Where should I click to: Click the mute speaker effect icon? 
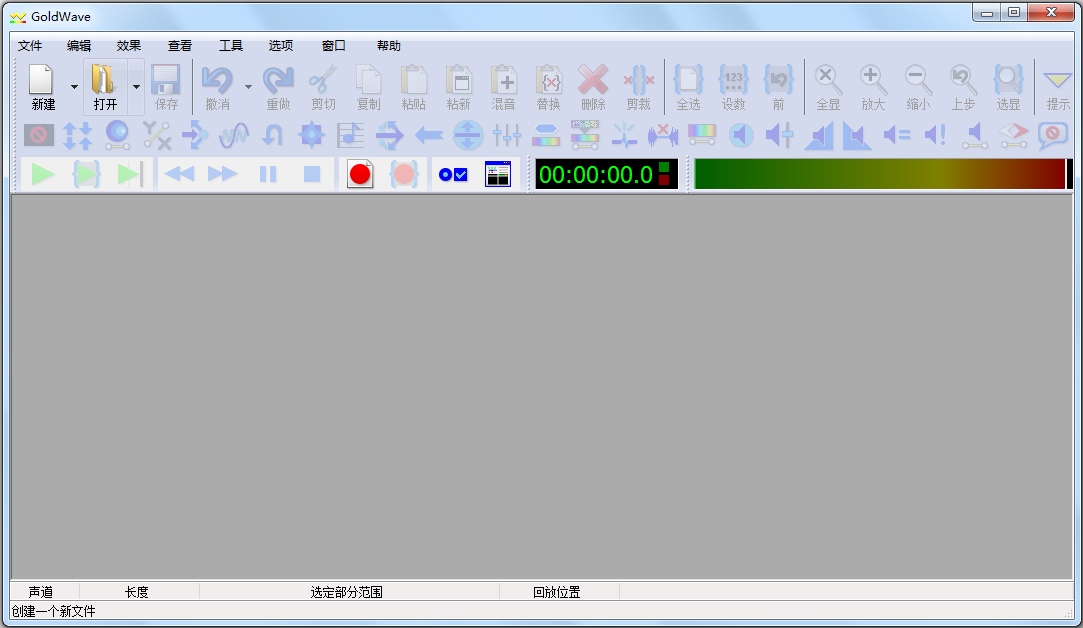pos(740,135)
